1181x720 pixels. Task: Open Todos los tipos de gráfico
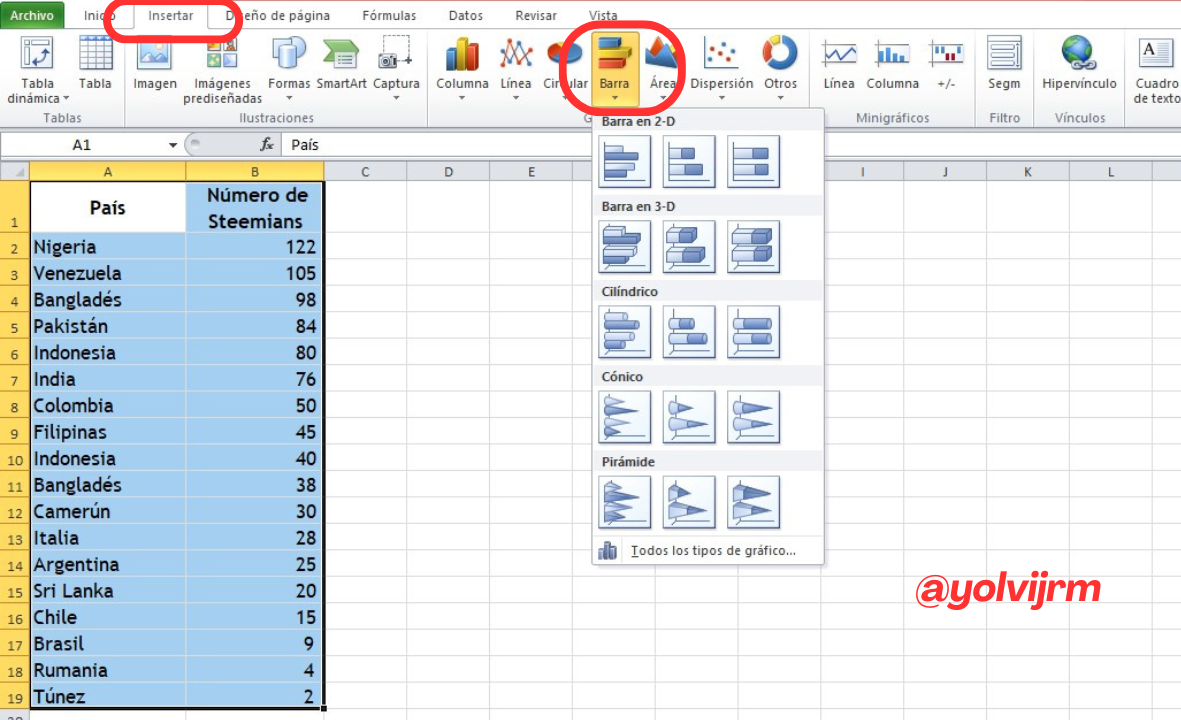[708, 551]
